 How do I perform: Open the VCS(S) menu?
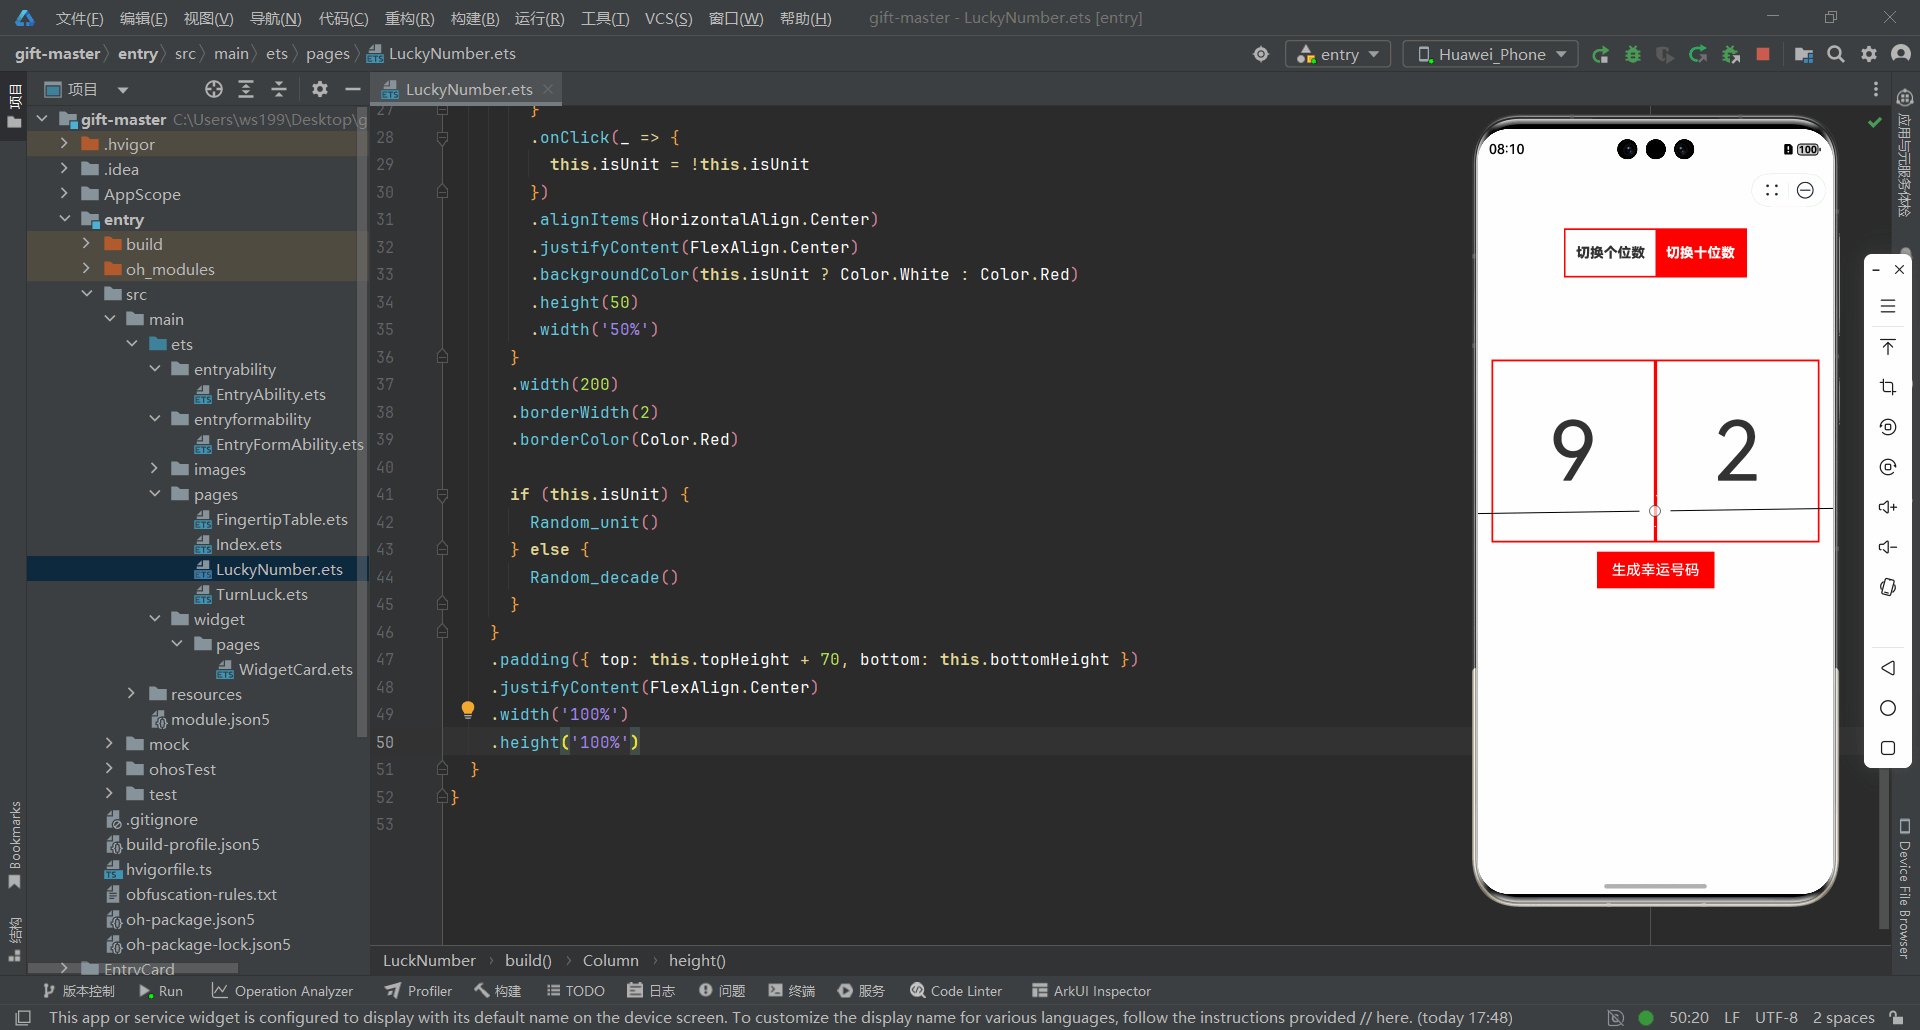(x=668, y=18)
